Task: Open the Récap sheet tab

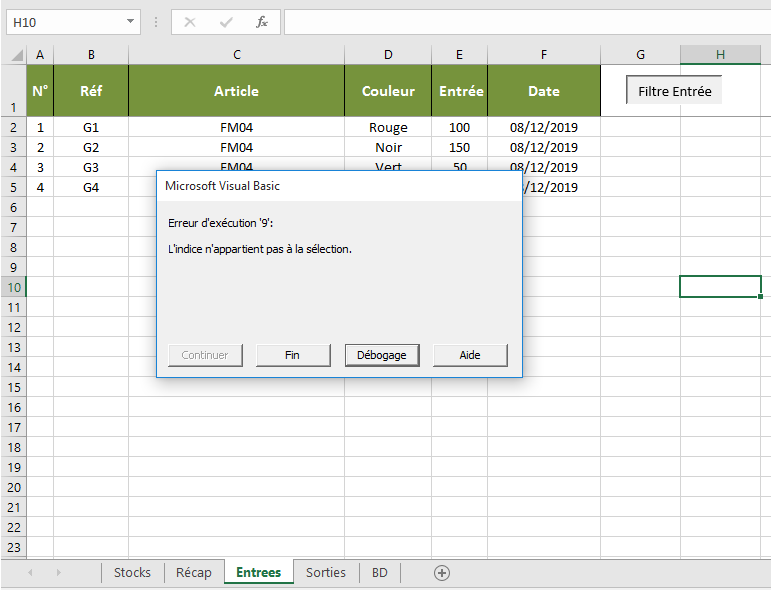Action: pos(194,573)
